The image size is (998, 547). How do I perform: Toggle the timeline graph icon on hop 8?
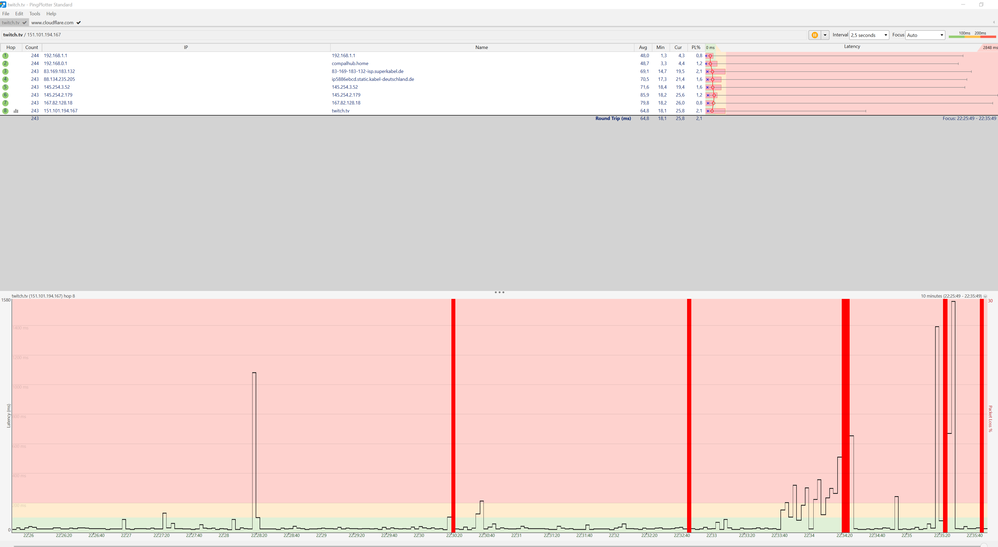[16, 111]
